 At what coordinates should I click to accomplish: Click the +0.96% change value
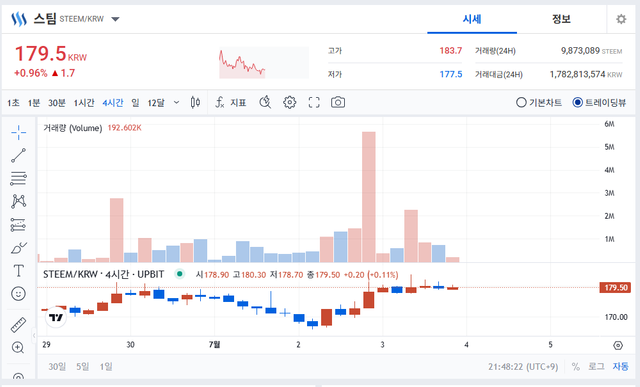pos(31,73)
